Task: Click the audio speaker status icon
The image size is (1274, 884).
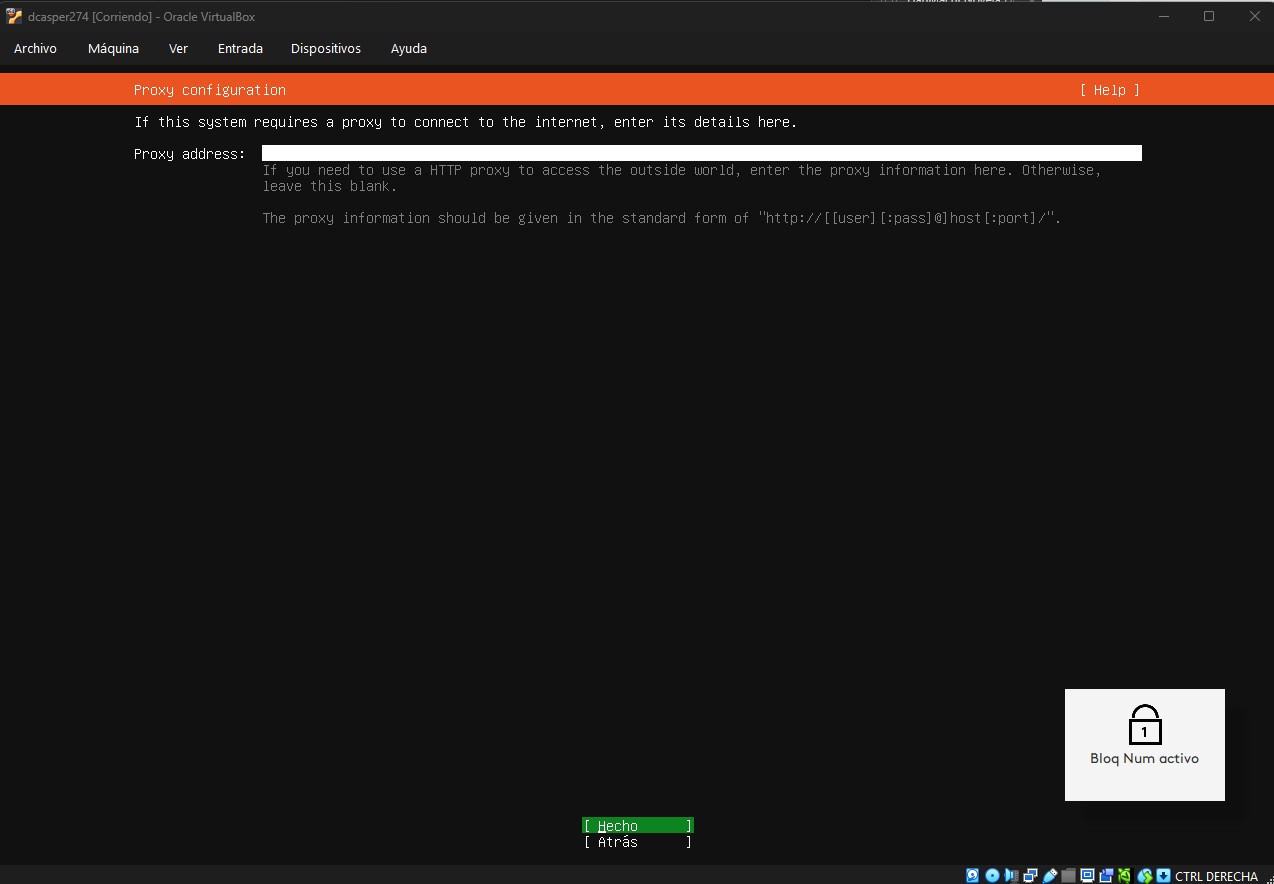Action: pyautogui.click(x=1011, y=876)
